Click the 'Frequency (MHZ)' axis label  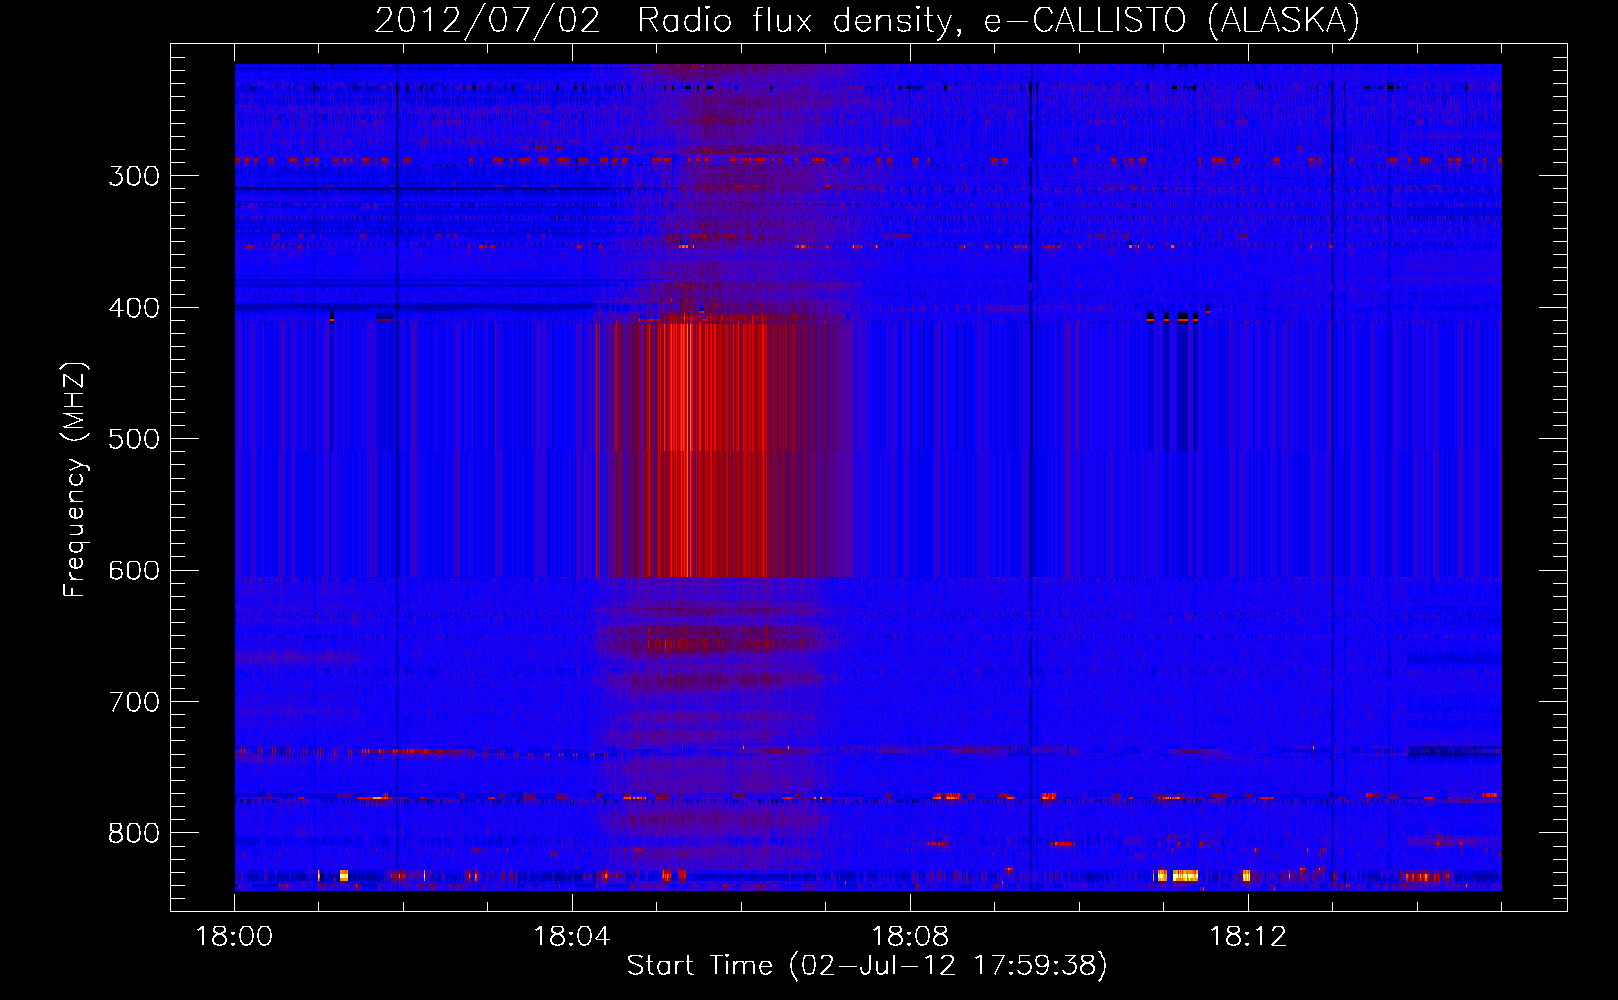(x=75, y=480)
